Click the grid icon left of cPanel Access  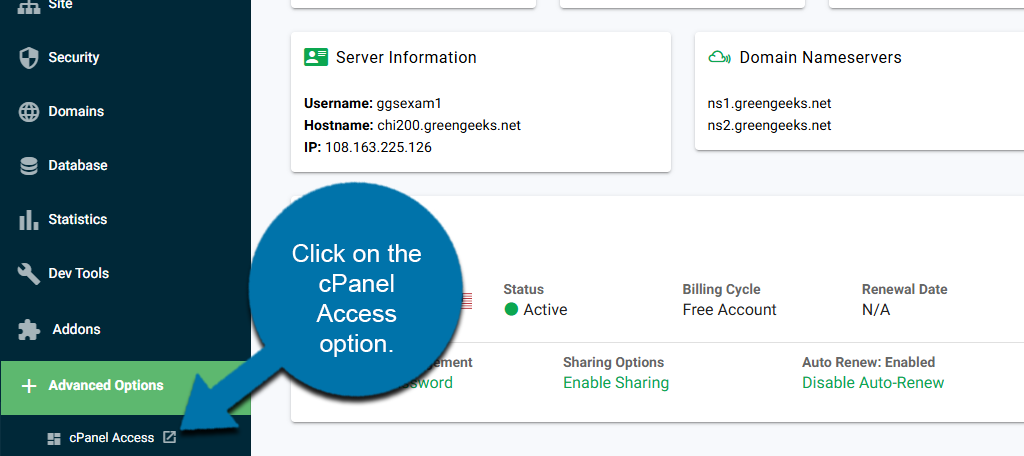[54, 438]
